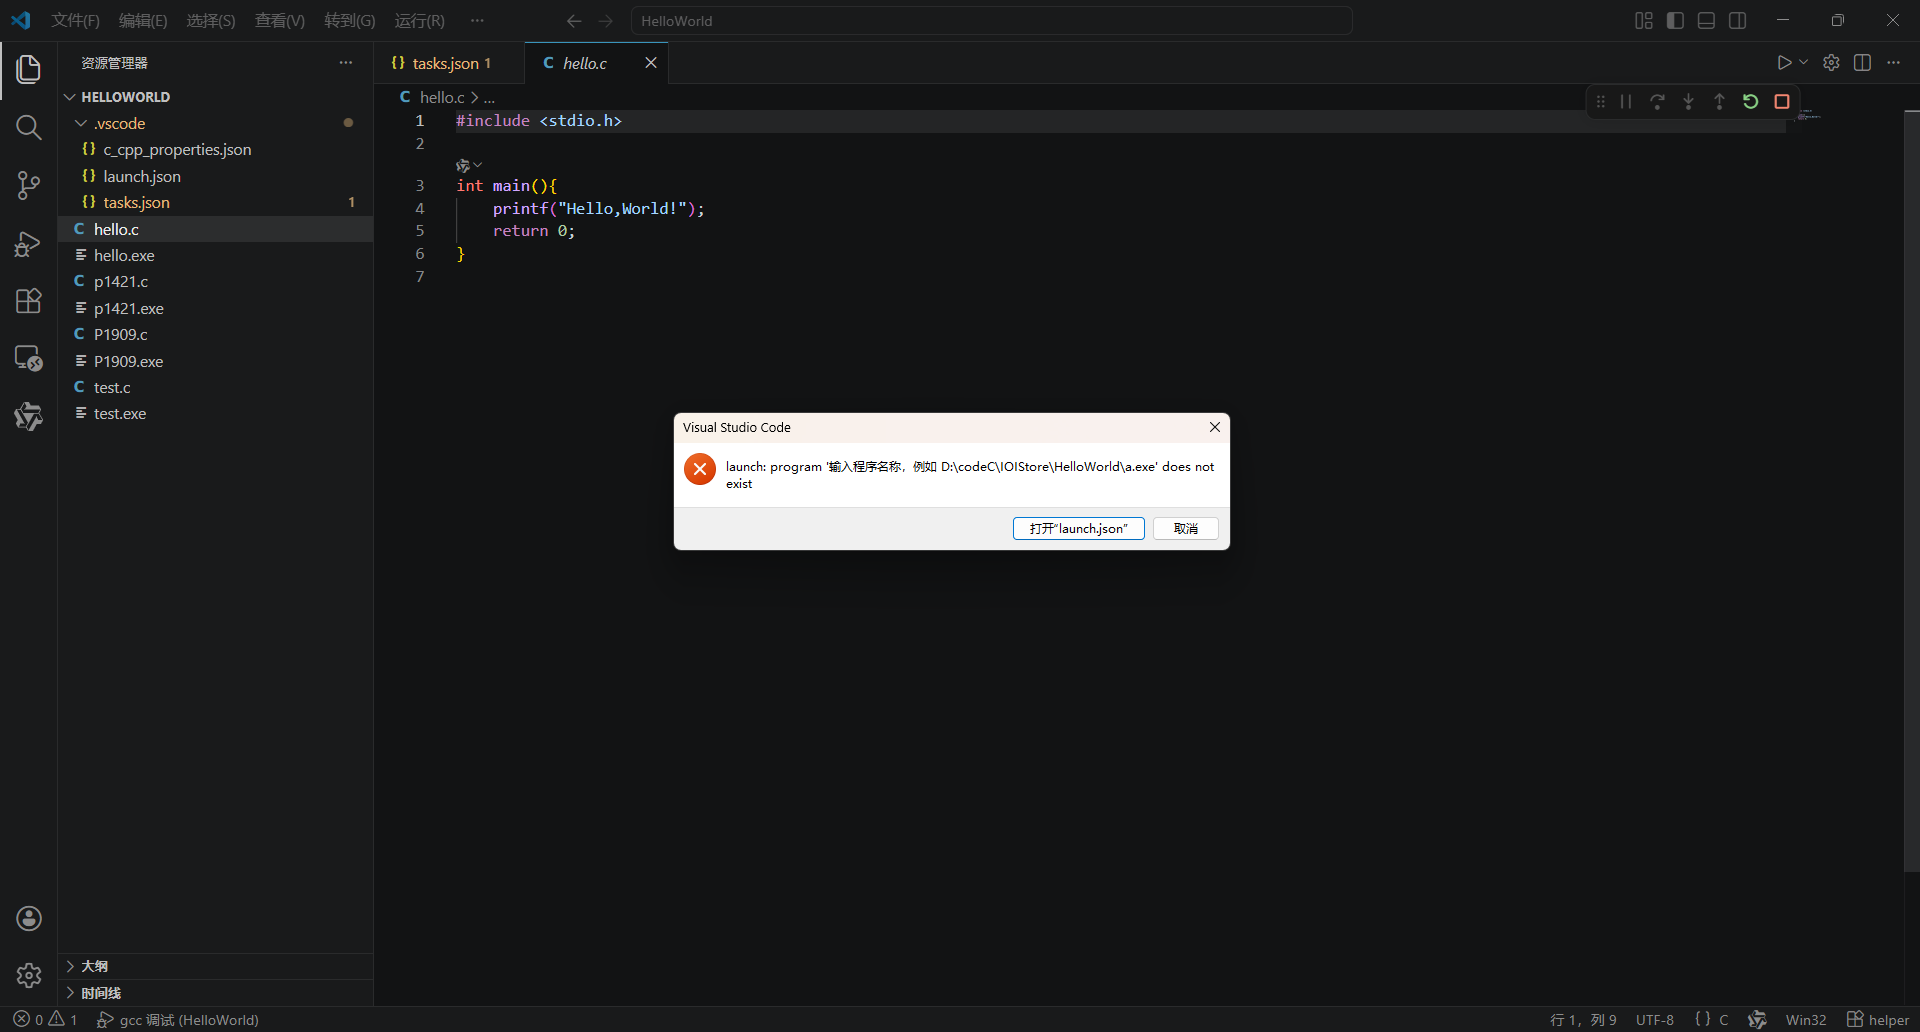Toggle the bottom panel
This screenshot has height=1032, width=1920.
click(1706, 21)
